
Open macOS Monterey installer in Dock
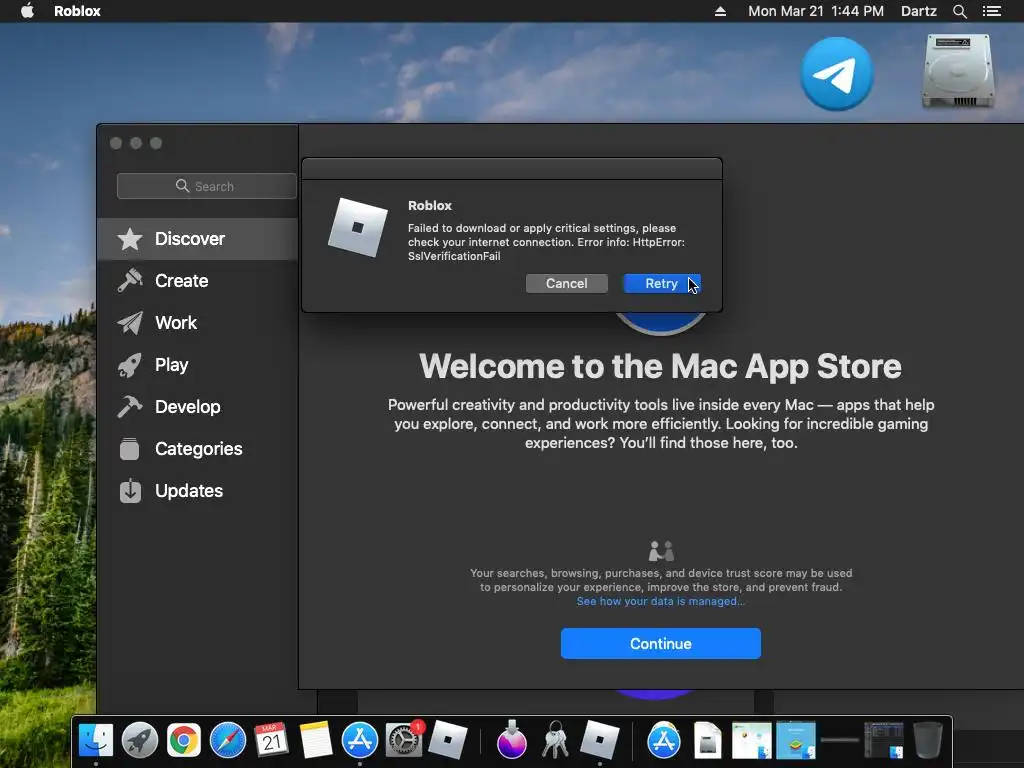(512, 740)
